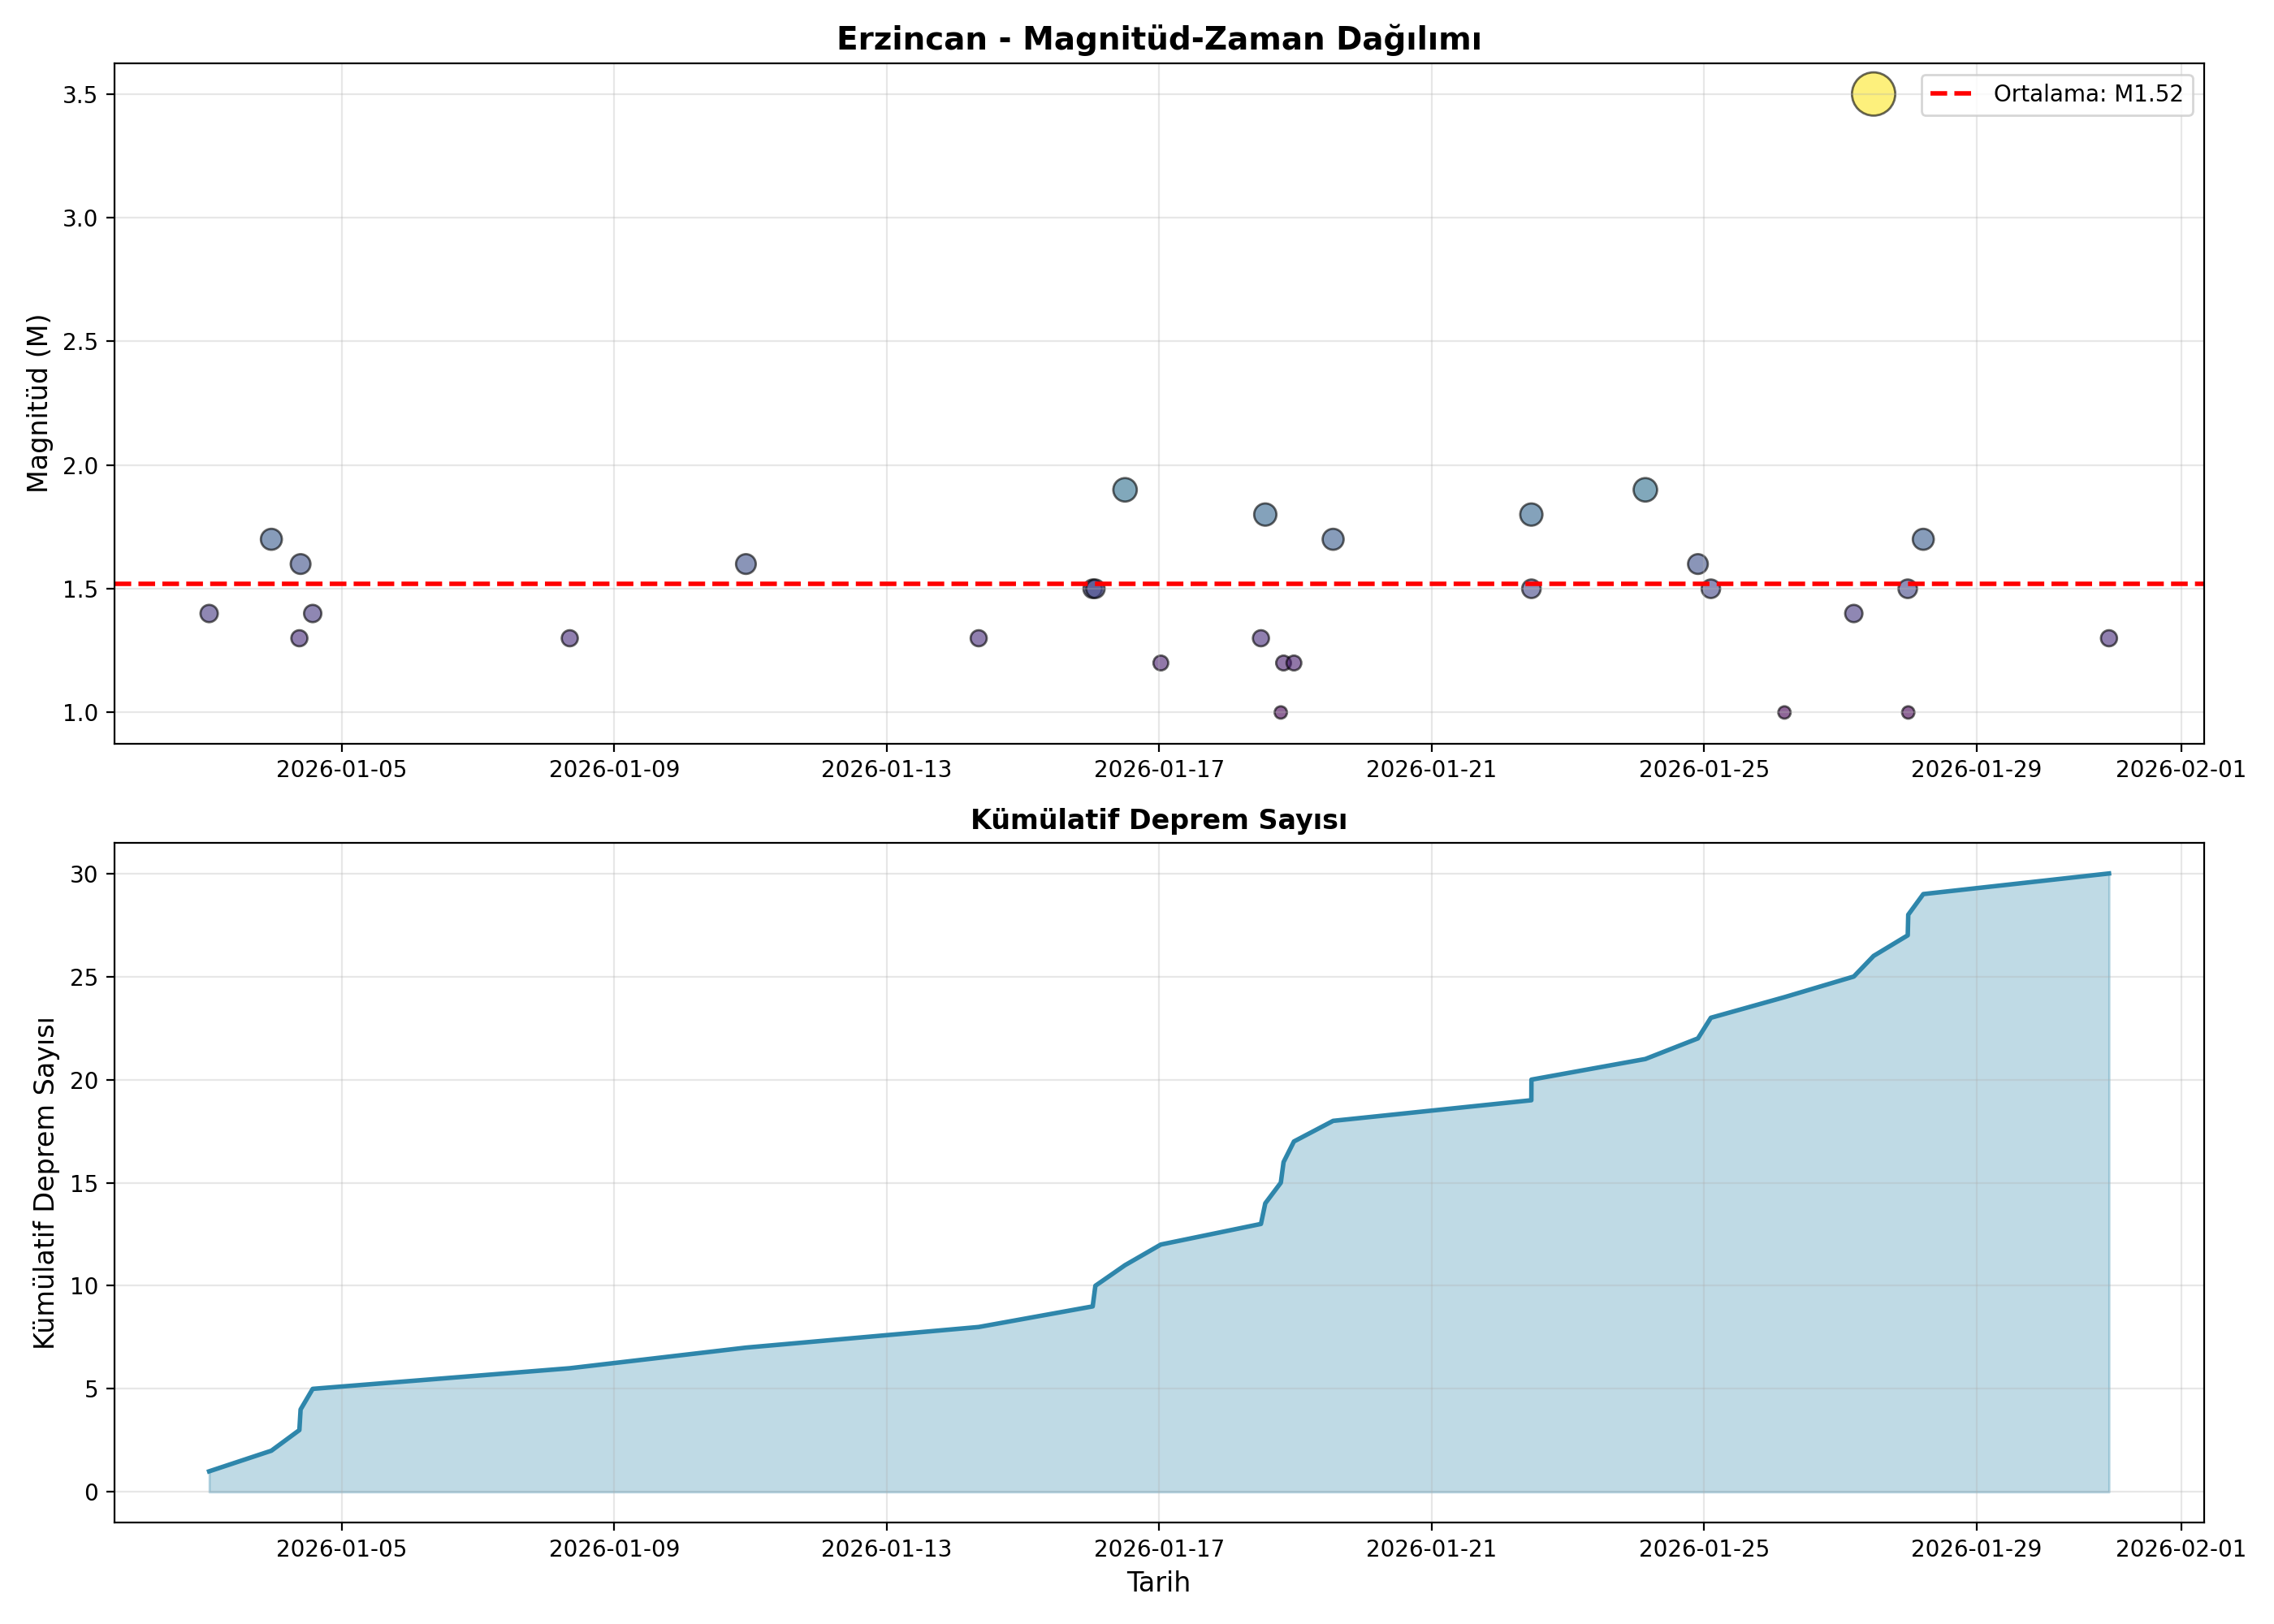The height and width of the screenshot is (1624, 2274).
Task: Click '2026-01-09' under the cumulative chart
Action: pyautogui.click(x=614, y=1549)
